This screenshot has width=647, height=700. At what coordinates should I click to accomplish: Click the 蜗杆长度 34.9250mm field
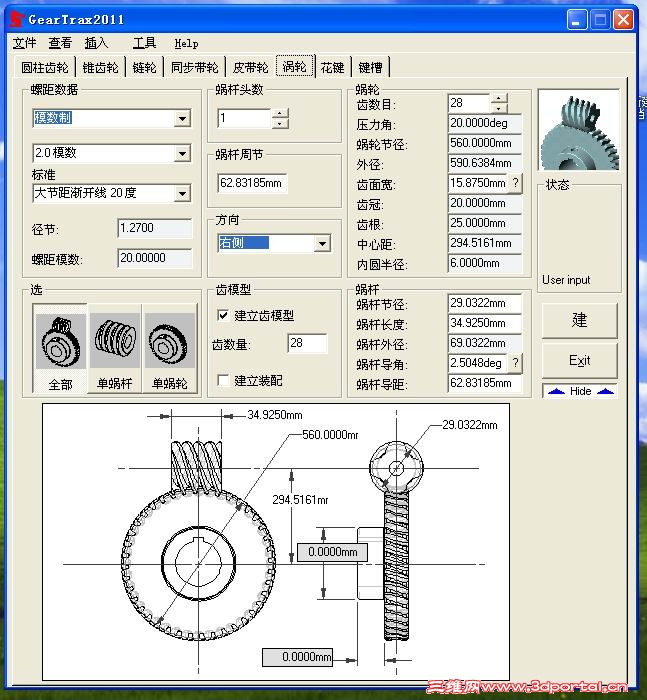[x=484, y=323]
